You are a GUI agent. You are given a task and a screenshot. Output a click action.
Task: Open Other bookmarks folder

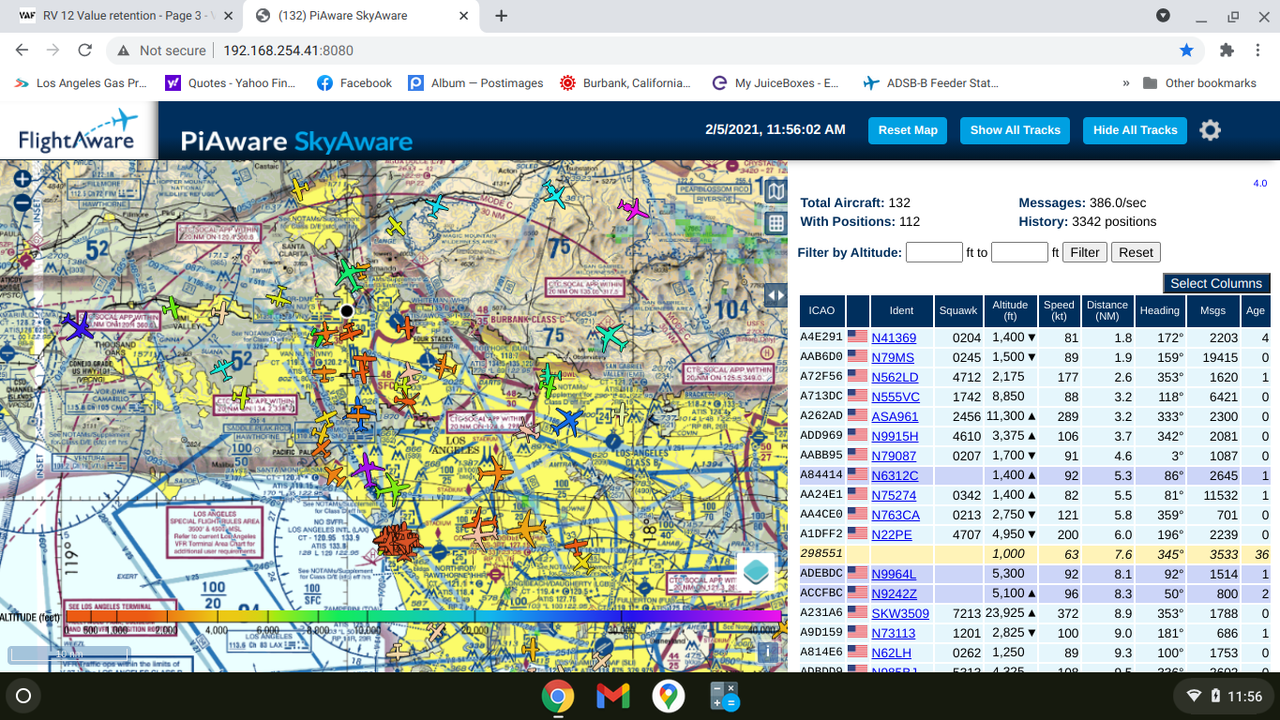click(1199, 83)
